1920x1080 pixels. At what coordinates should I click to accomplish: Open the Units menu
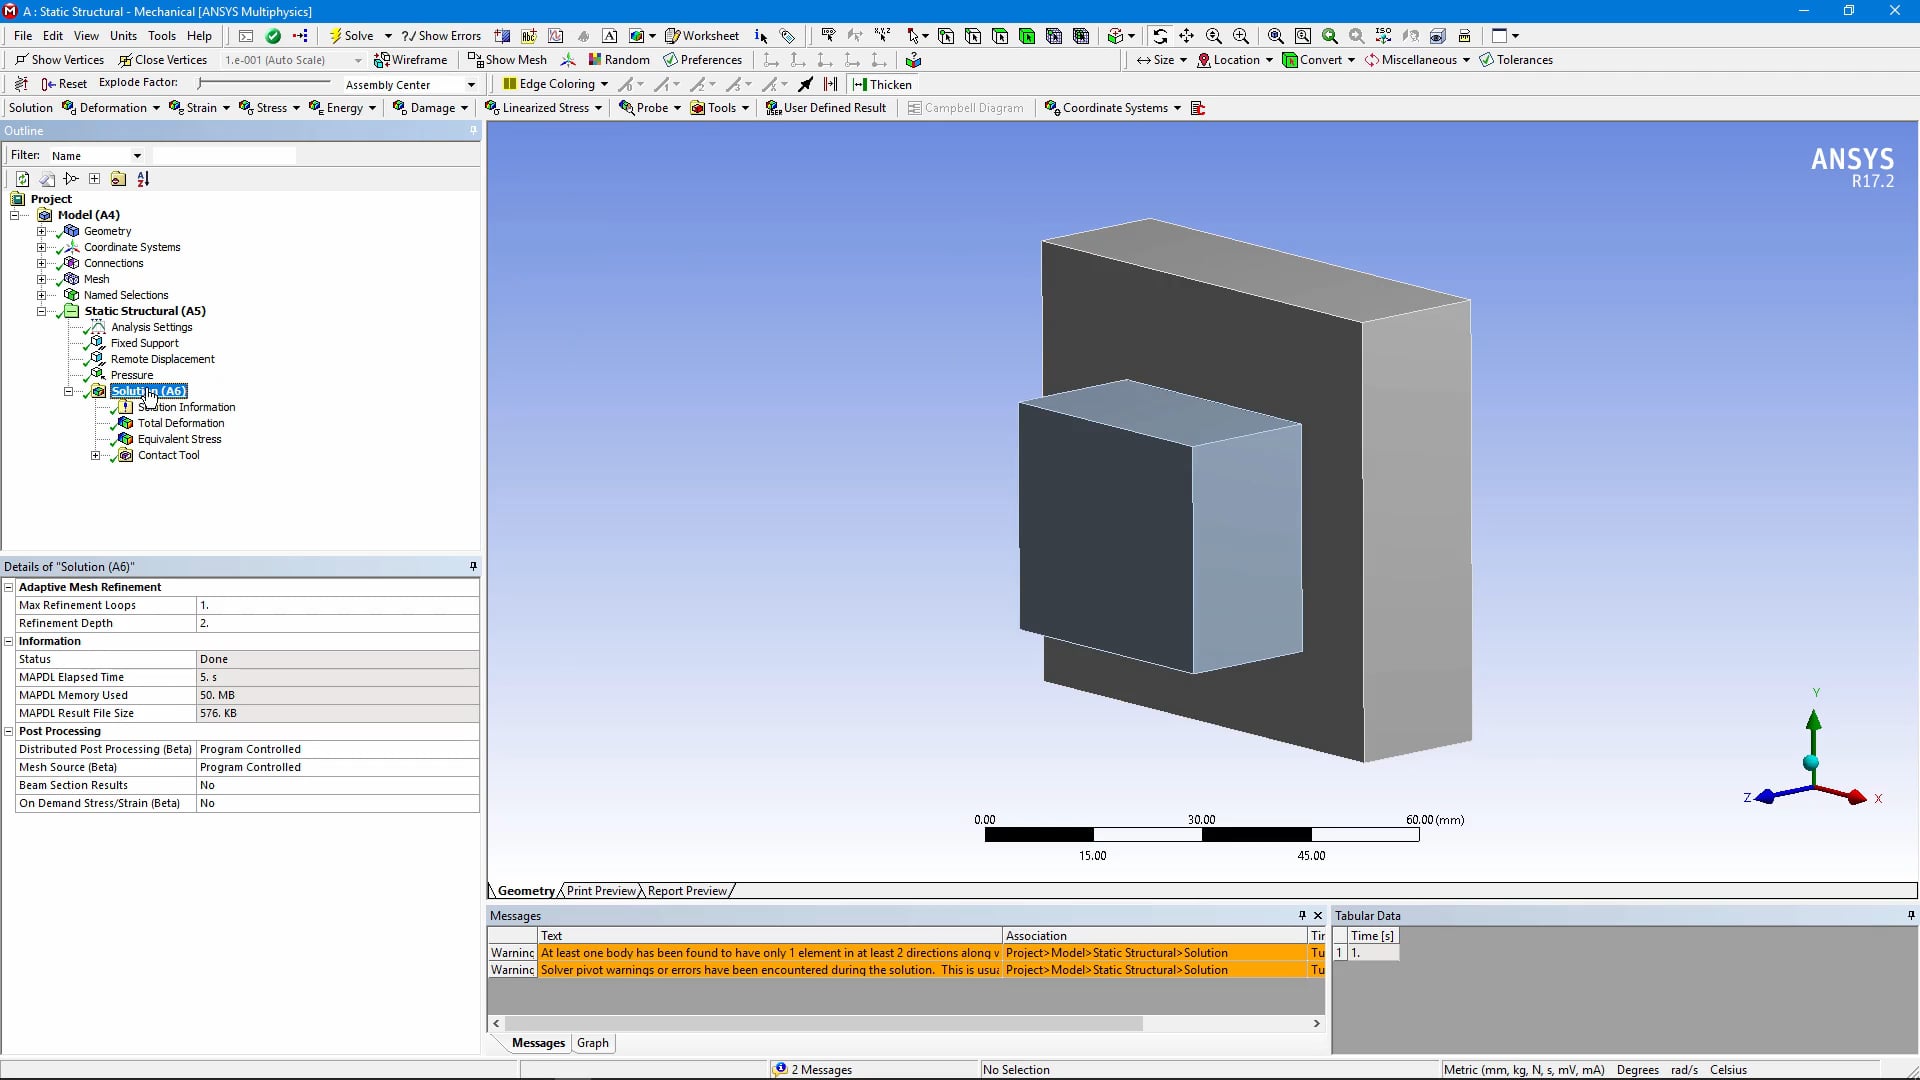(x=123, y=36)
